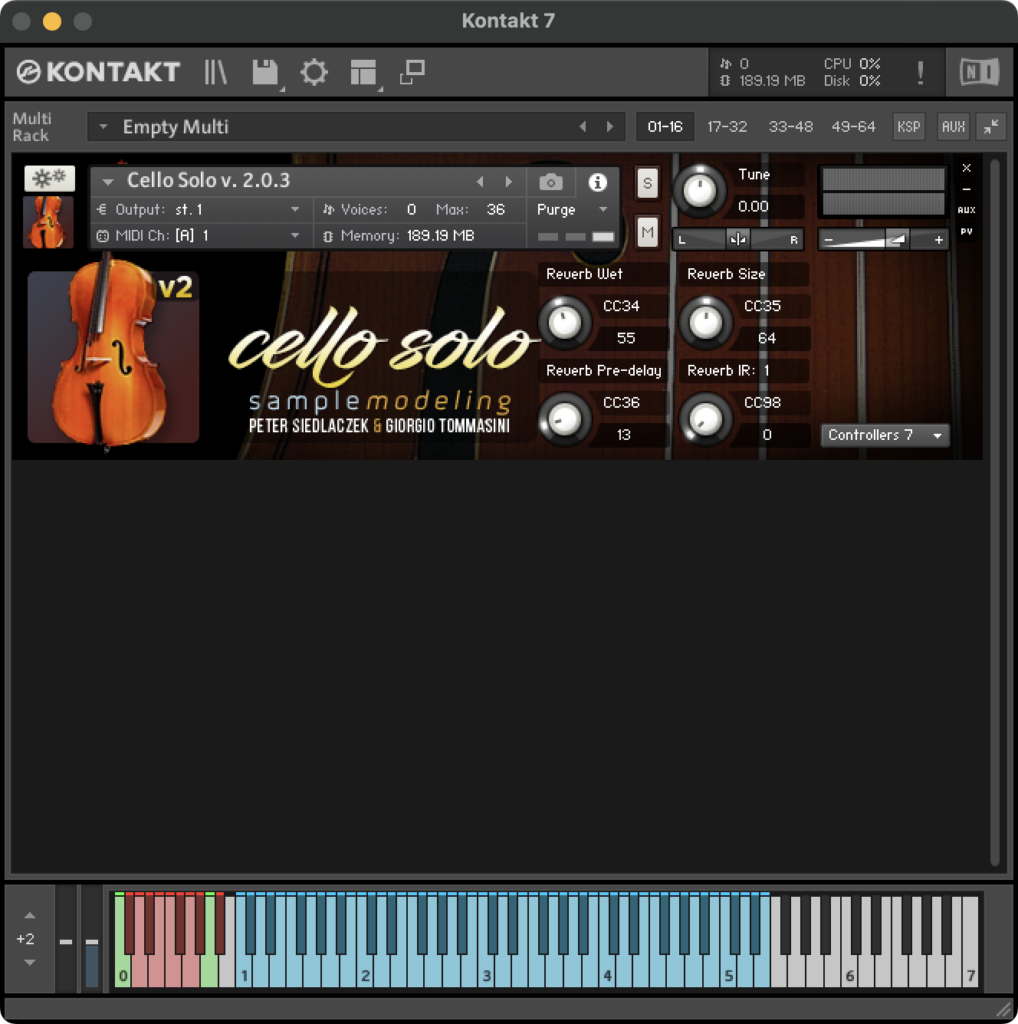
Task: Click the mod wheel strip
Action: [91, 940]
